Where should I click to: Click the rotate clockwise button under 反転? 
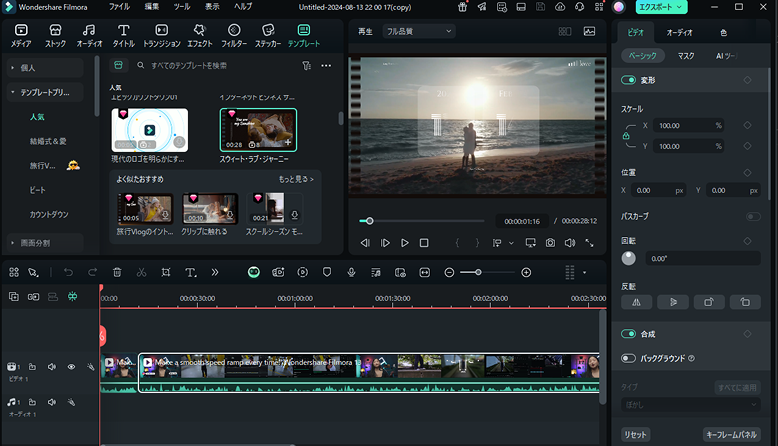pos(709,302)
